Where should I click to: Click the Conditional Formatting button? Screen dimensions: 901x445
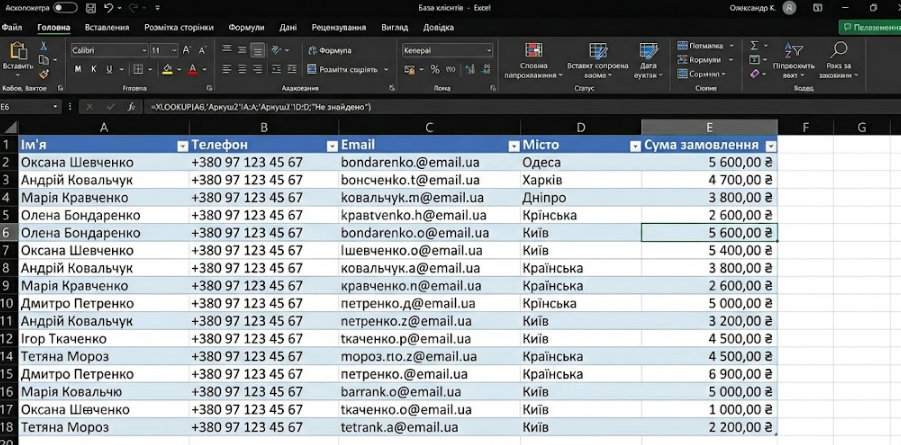click(x=533, y=60)
